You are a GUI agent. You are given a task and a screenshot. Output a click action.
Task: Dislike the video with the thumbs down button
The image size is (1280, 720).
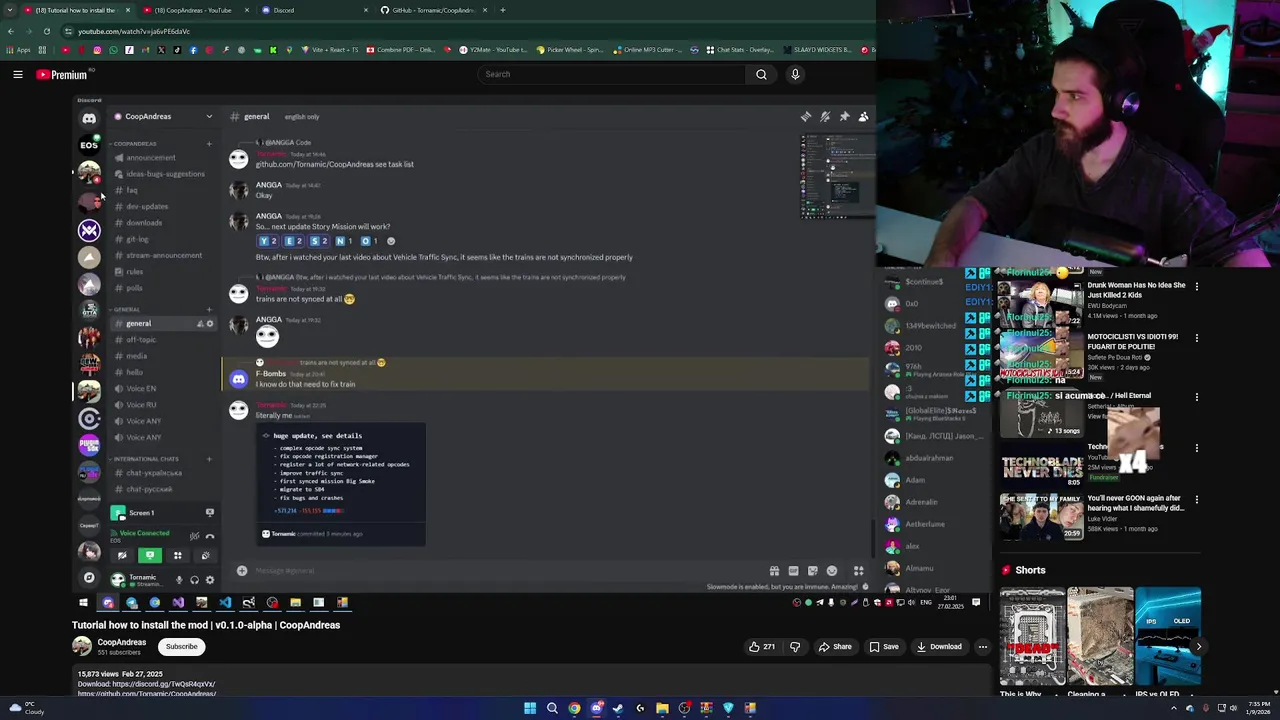[795, 647]
